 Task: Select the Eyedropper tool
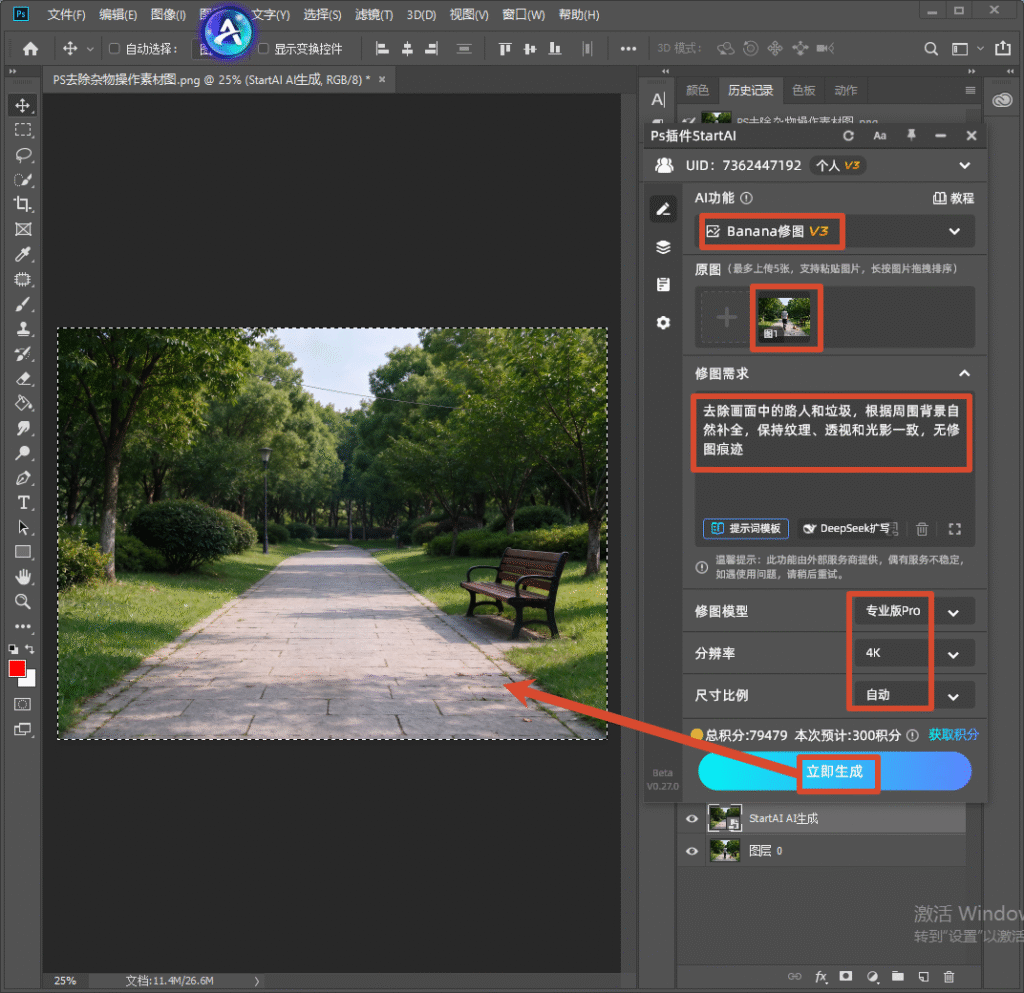[23, 254]
